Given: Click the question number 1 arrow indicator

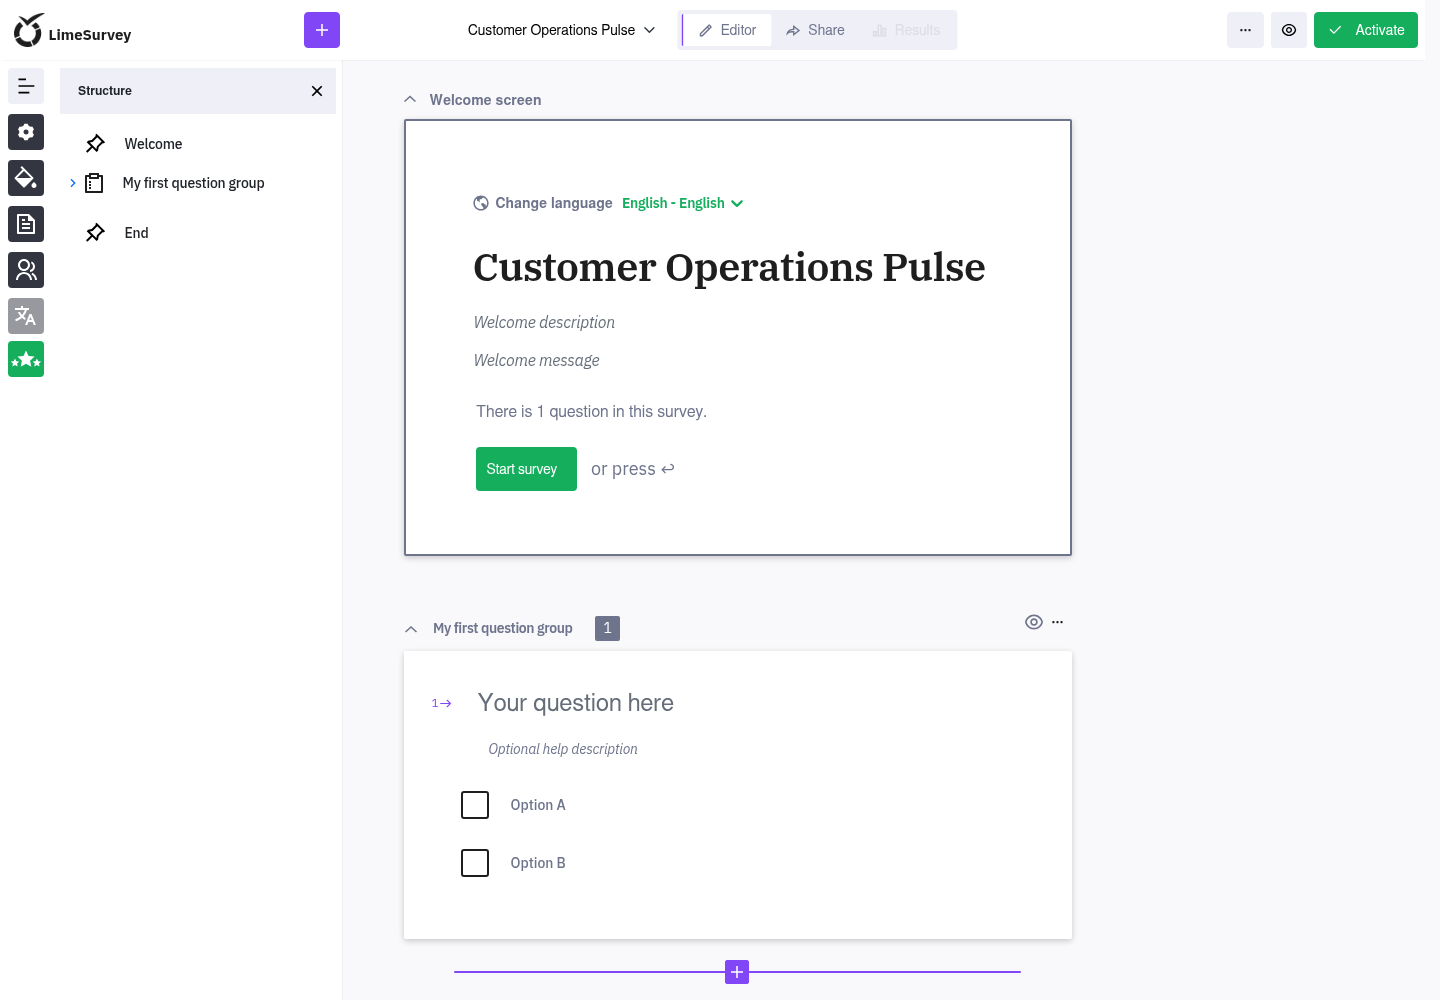Looking at the screenshot, I should pyautogui.click(x=441, y=704).
